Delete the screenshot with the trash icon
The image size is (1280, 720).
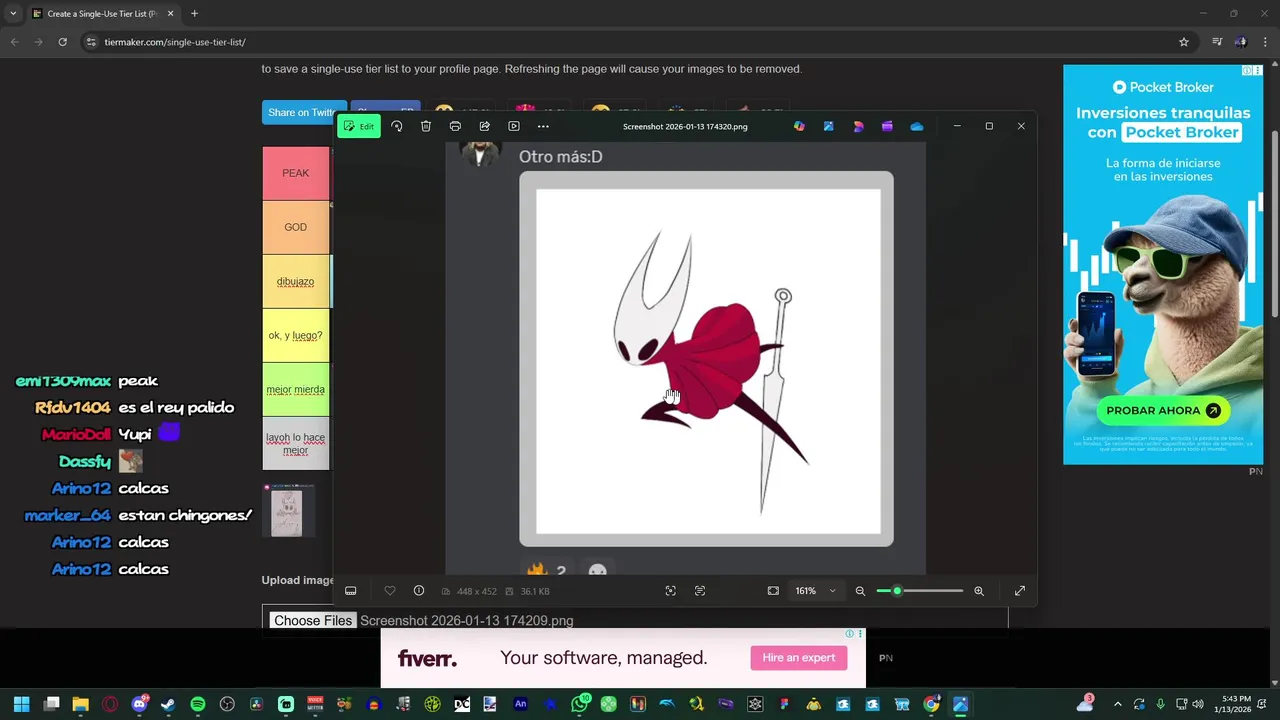tap(426, 126)
